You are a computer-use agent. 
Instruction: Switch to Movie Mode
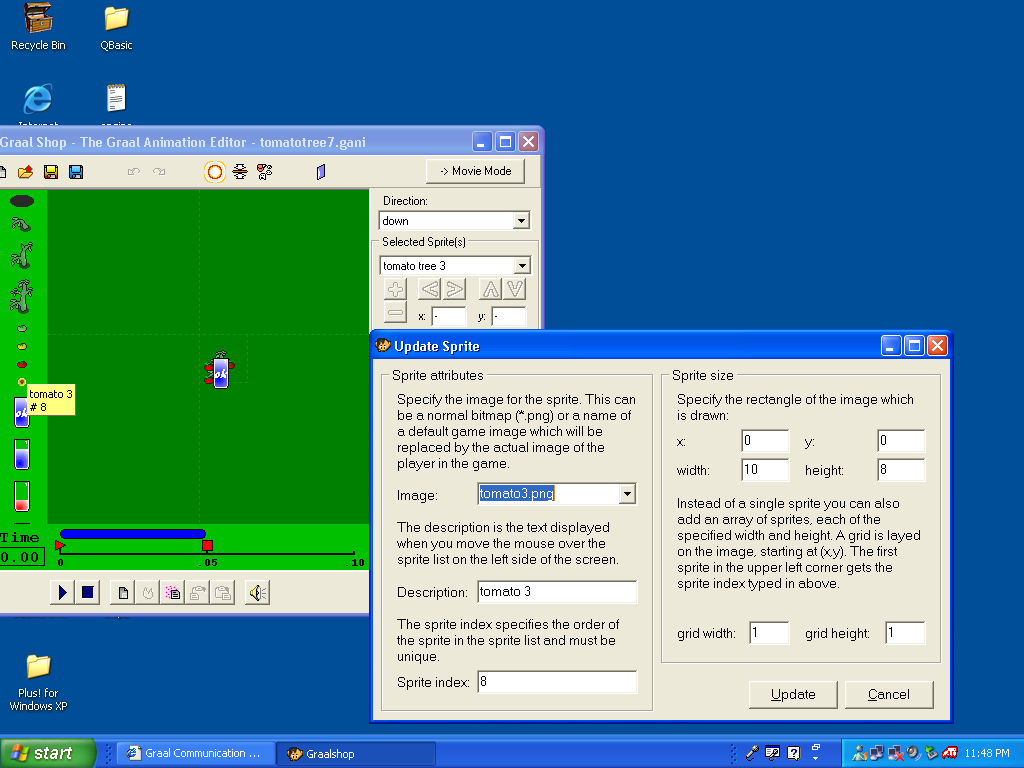(475, 171)
